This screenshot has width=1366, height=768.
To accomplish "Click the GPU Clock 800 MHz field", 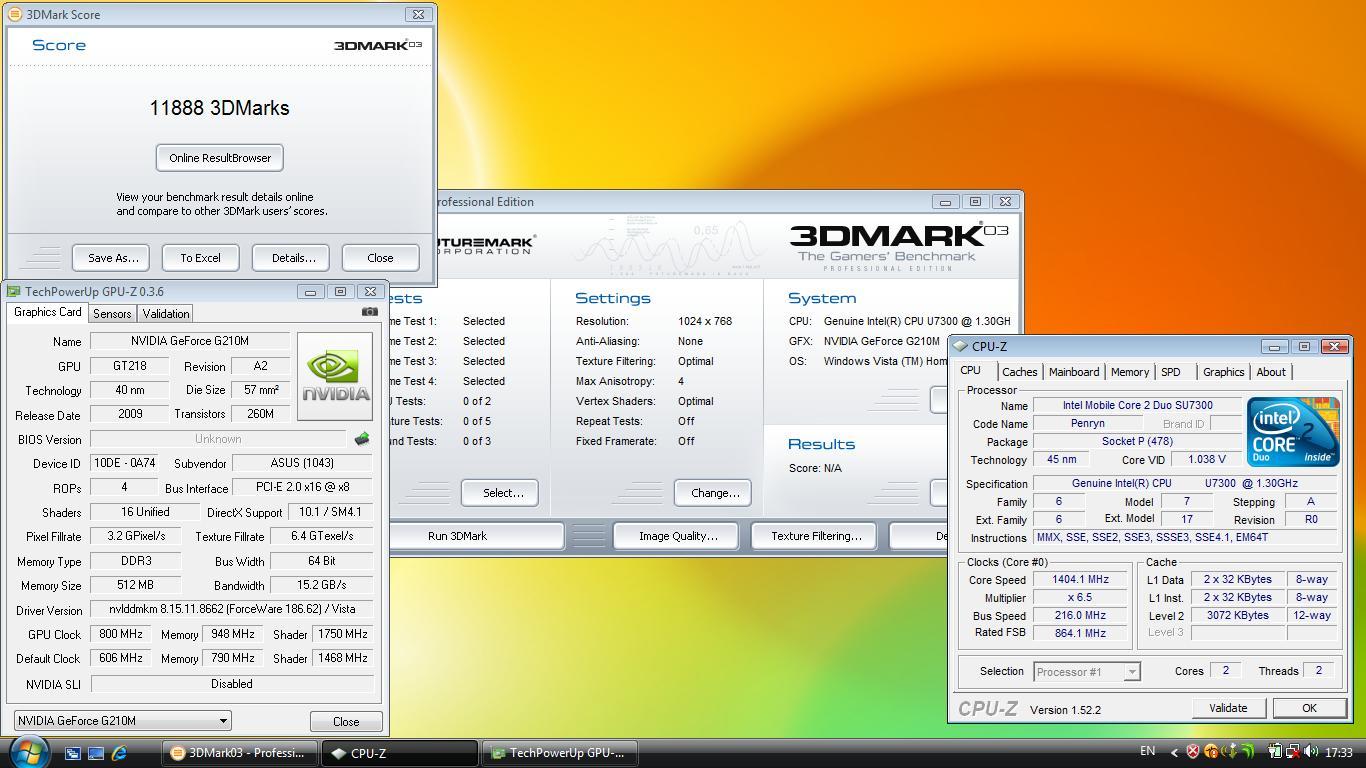I will click(121, 634).
